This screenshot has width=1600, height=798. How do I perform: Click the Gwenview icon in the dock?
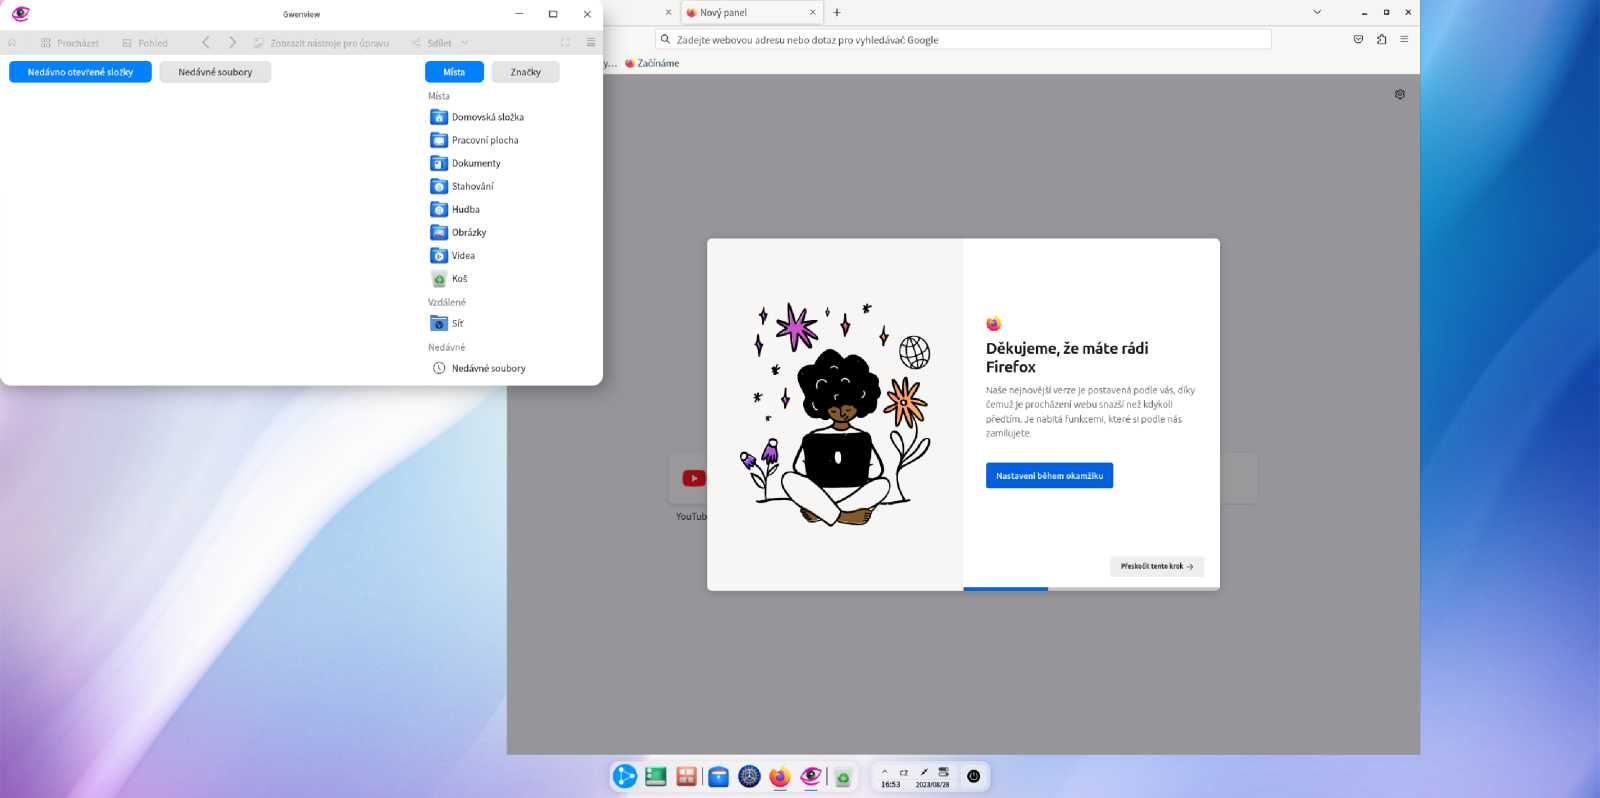[811, 776]
